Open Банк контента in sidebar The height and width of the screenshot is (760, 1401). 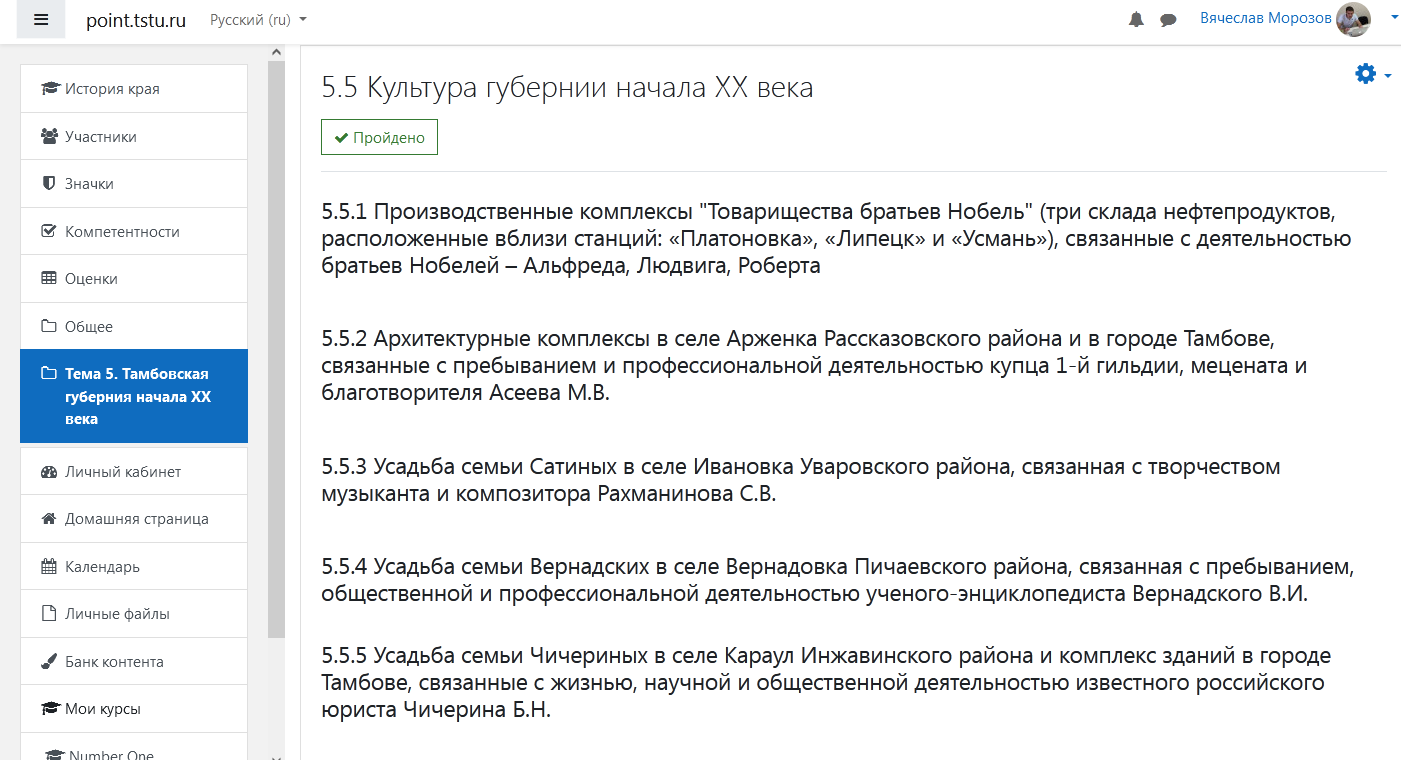(x=134, y=661)
